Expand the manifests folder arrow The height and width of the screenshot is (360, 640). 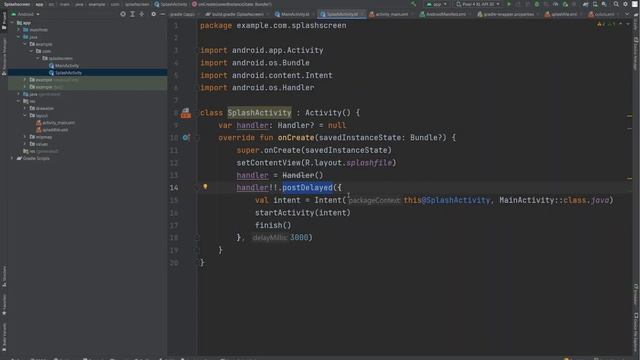click(18, 30)
